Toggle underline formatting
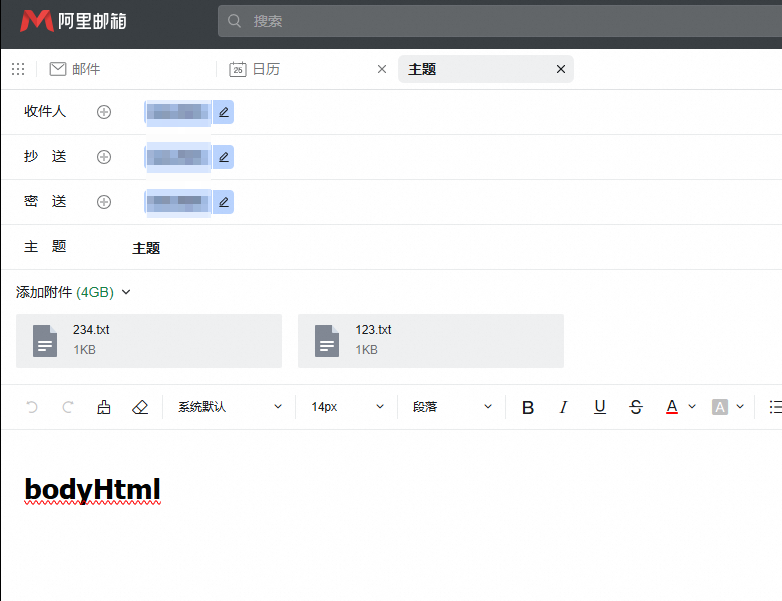The width and height of the screenshot is (782, 601). pyautogui.click(x=600, y=407)
